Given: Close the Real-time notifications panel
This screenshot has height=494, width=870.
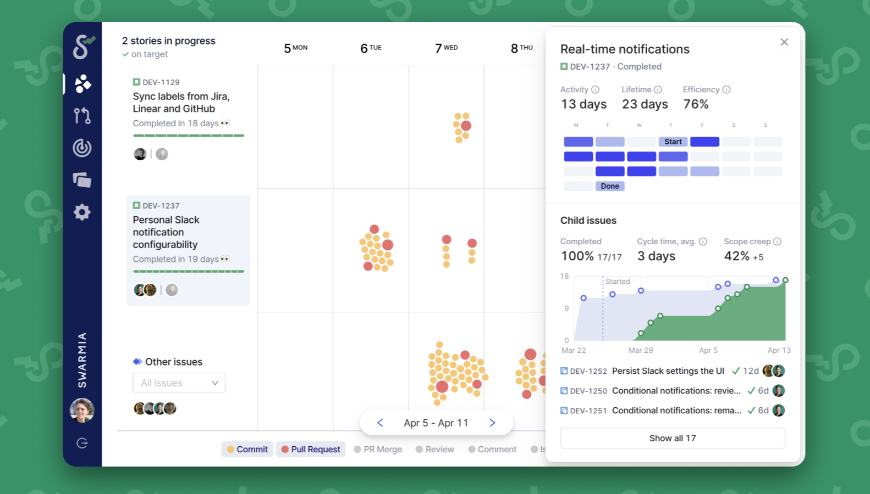Looking at the screenshot, I should tap(784, 42).
